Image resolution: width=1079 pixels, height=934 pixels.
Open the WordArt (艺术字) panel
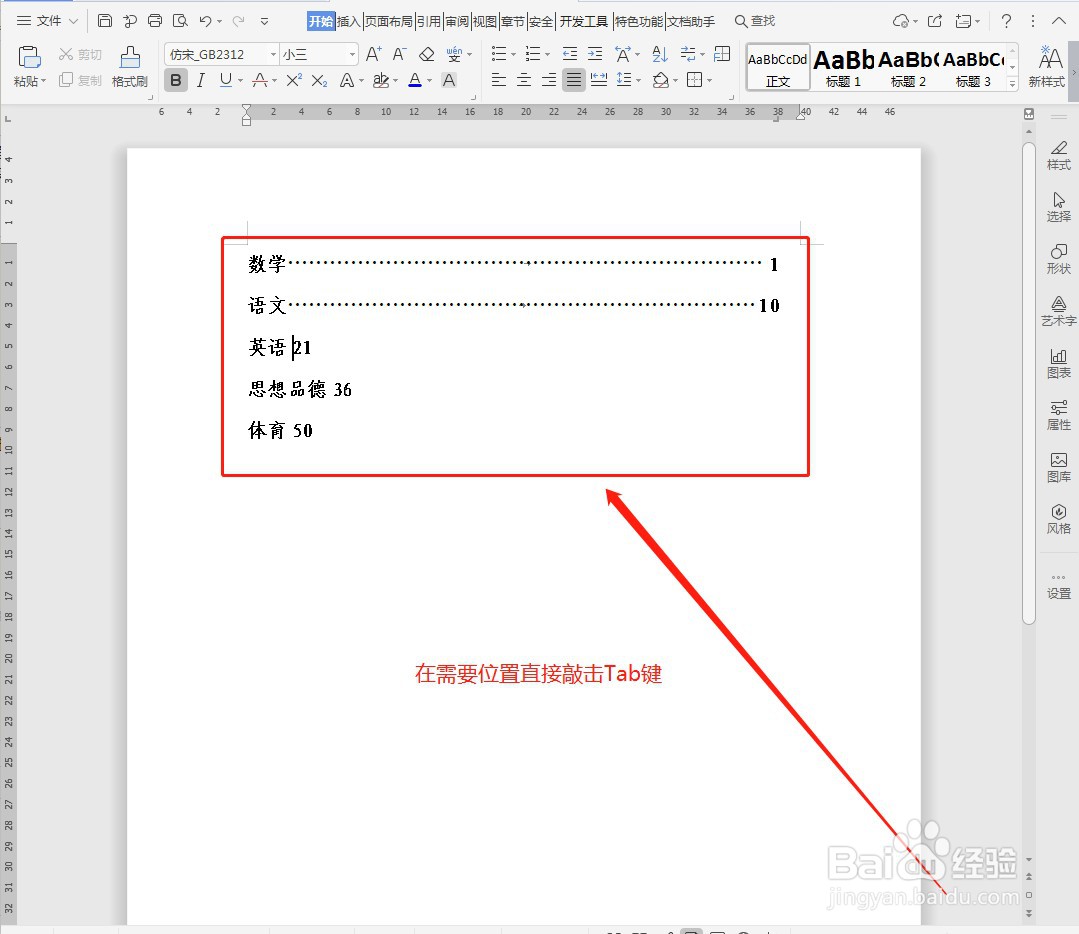point(1057,311)
